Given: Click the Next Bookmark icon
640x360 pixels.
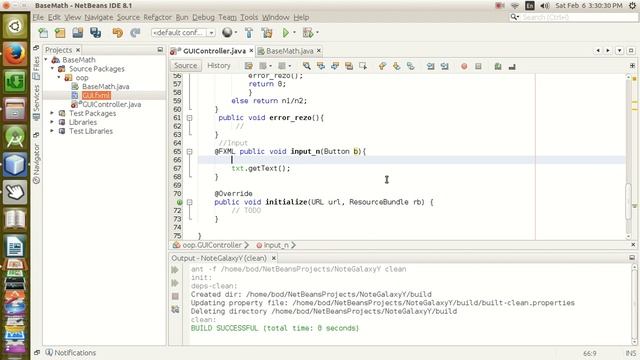Looking at the screenshot, I should point(396,66).
